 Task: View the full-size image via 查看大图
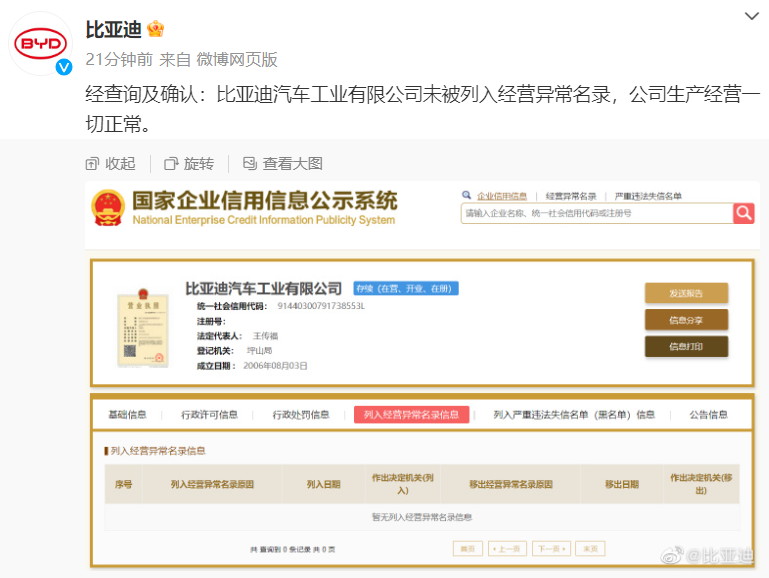click(x=282, y=163)
